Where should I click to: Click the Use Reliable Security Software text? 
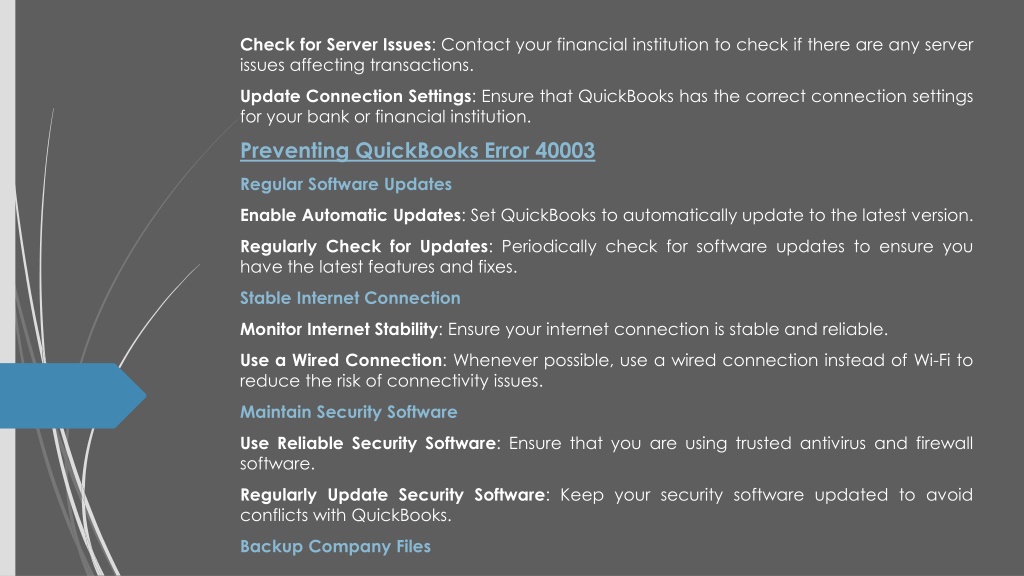click(x=368, y=443)
